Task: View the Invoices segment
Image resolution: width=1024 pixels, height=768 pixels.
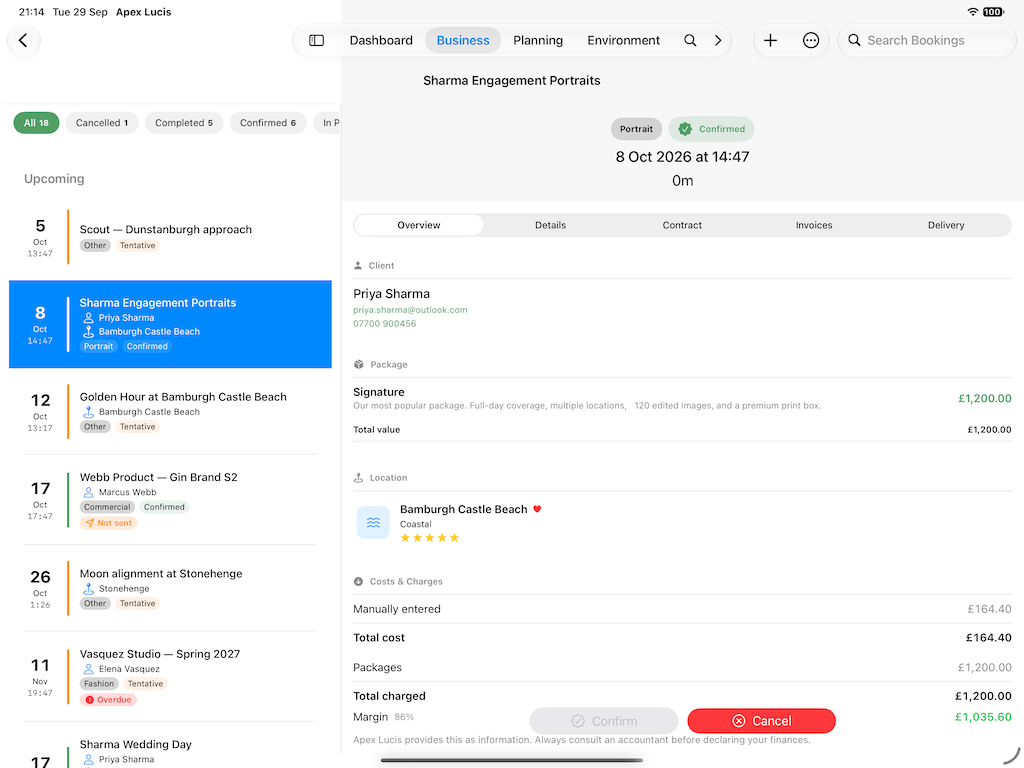Action: 814,225
